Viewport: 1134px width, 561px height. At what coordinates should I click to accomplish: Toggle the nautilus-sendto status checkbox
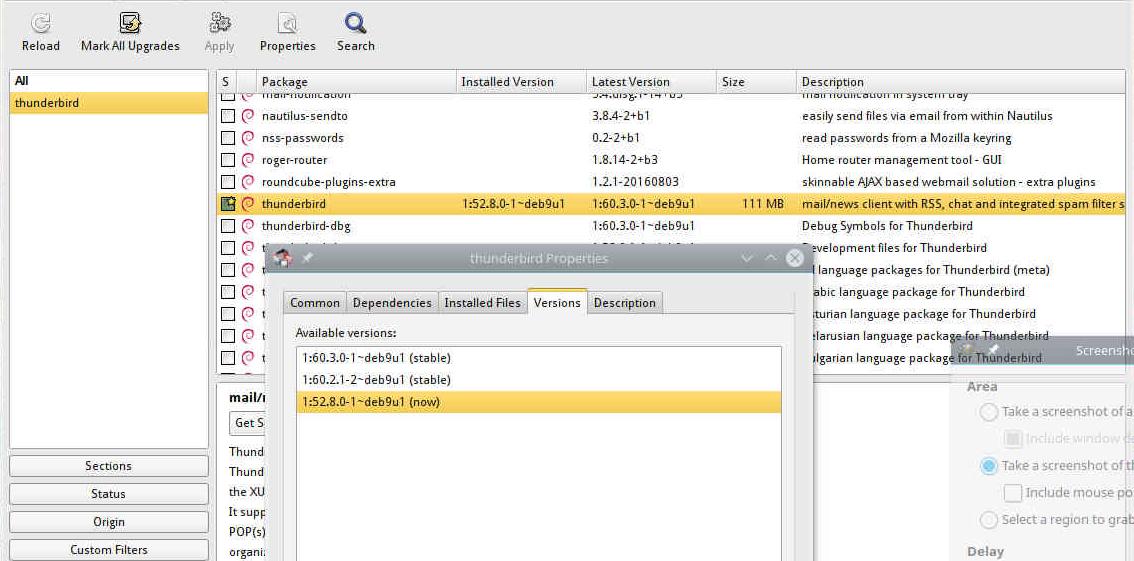tap(228, 116)
